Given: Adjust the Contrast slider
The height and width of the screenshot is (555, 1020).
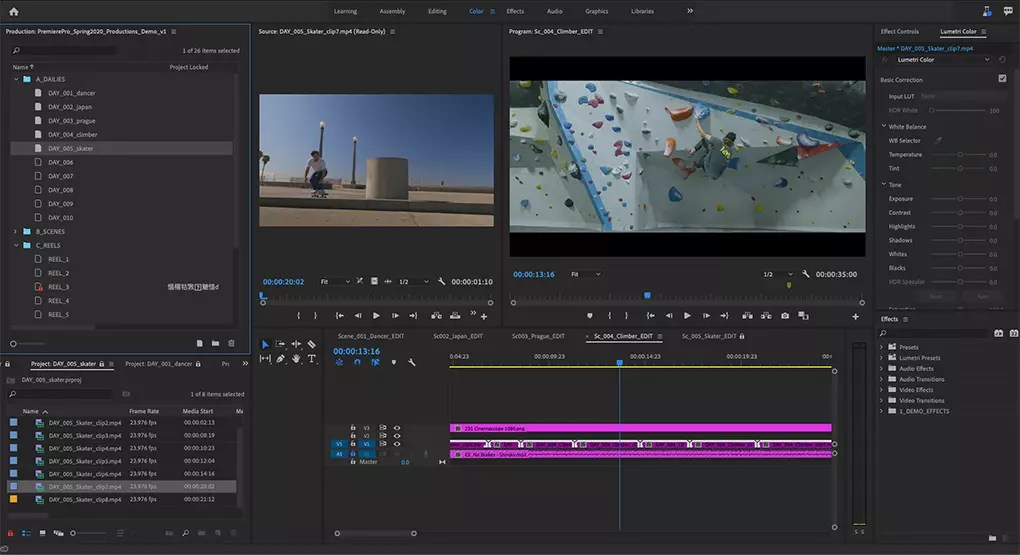Looking at the screenshot, I should point(960,213).
